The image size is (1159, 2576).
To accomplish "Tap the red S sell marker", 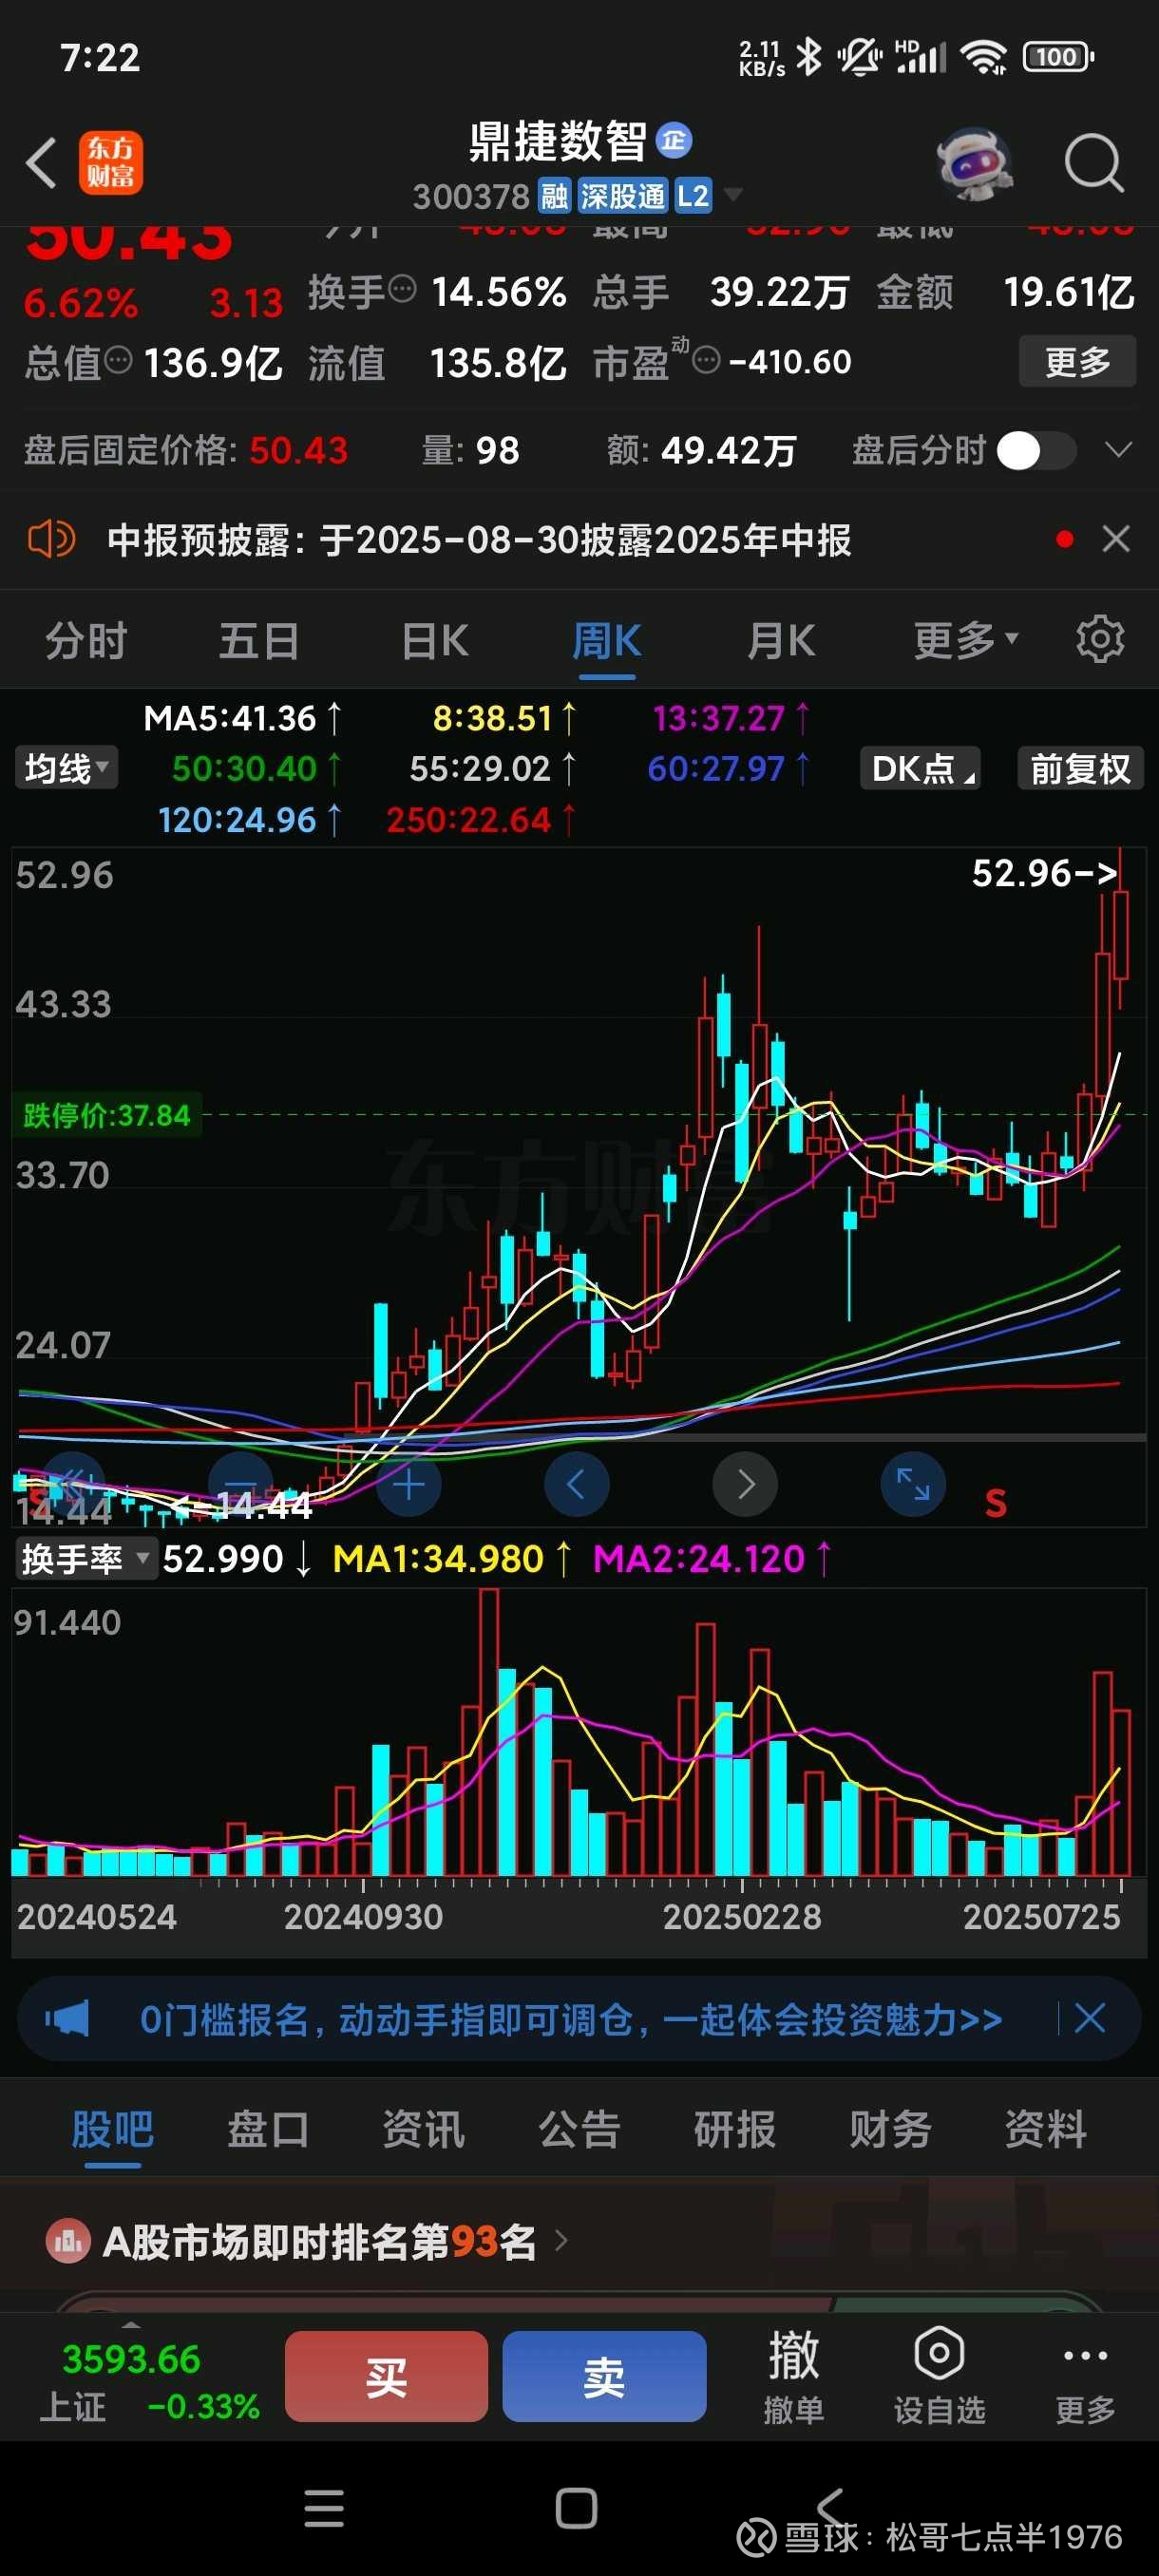I will [x=995, y=1503].
